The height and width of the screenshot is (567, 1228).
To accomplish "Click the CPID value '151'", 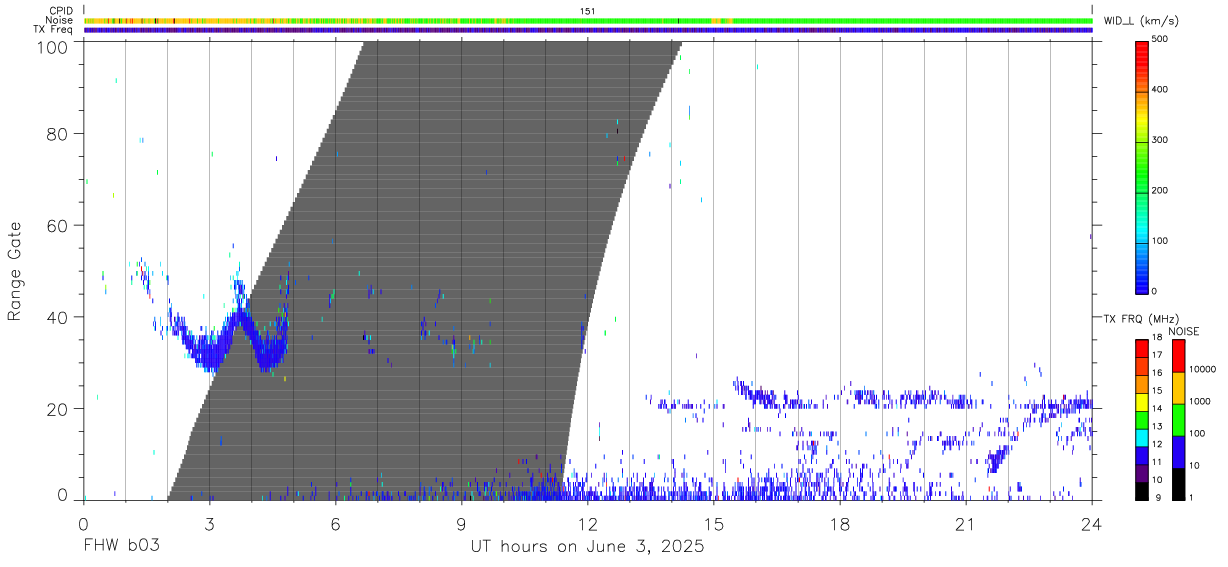I will point(588,11).
